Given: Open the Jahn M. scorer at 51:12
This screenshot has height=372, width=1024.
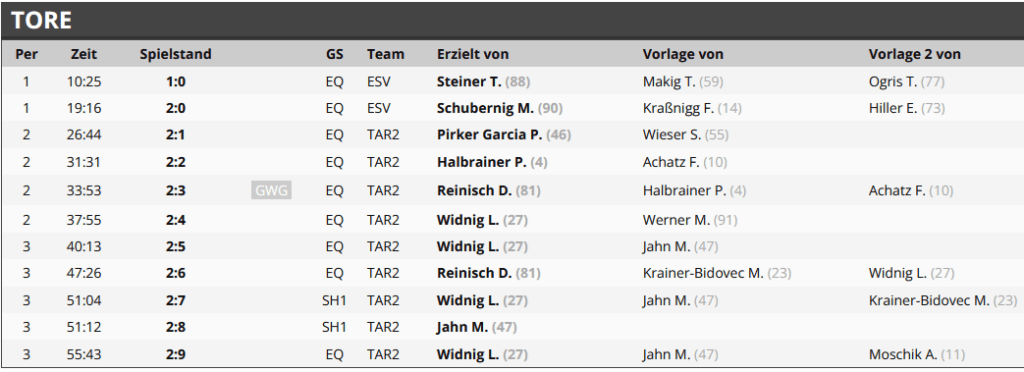Looking at the screenshot, I should point(462,328).
